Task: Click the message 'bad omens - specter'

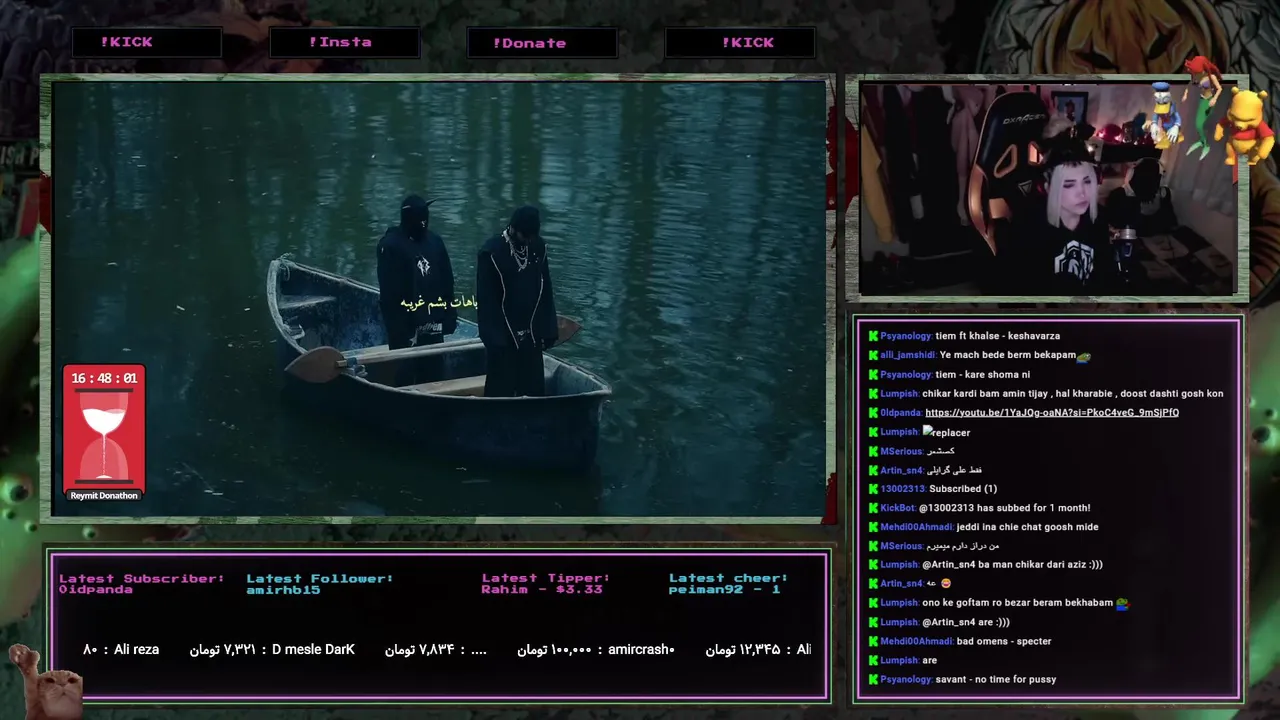Action: 1004,641
